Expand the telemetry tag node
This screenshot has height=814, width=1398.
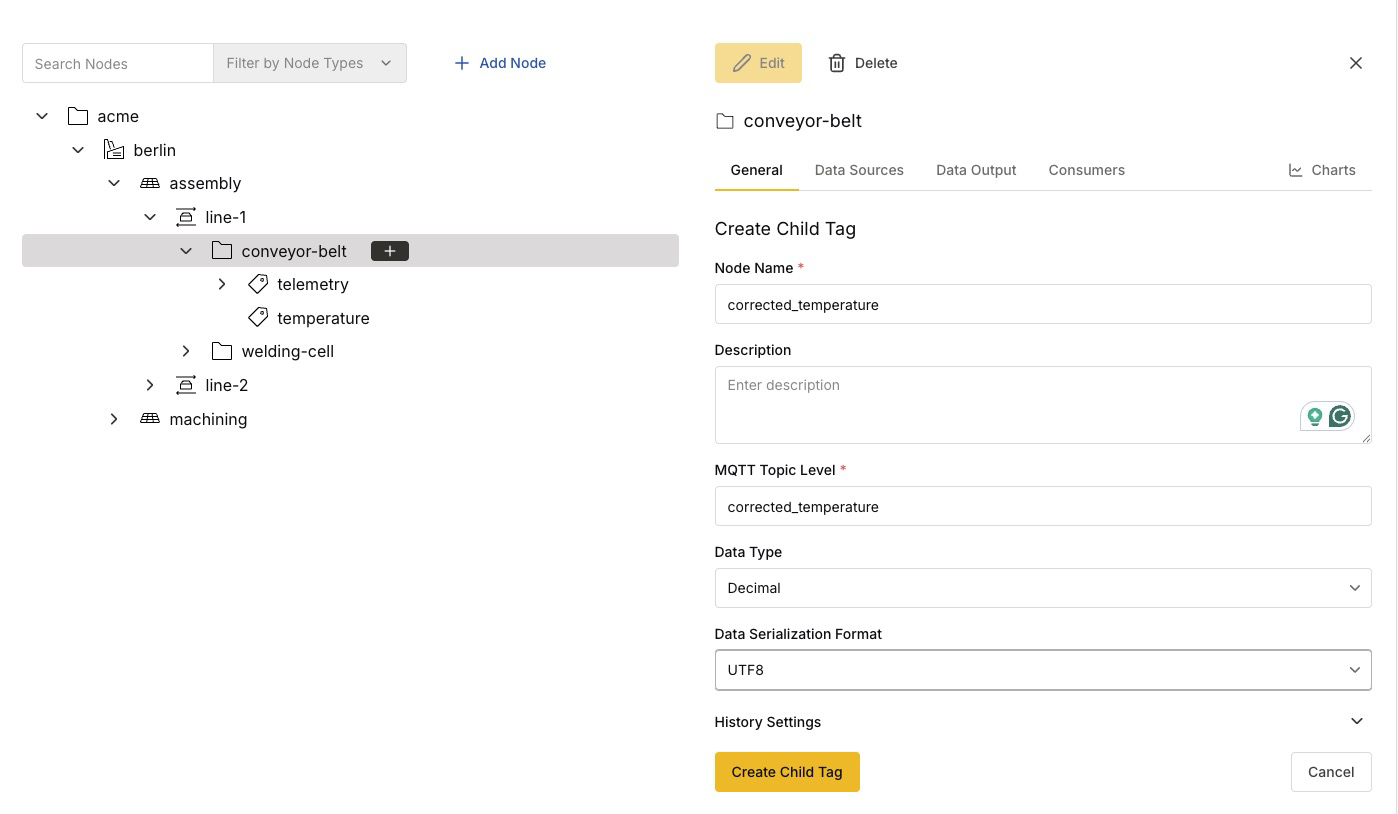(222, 284)
